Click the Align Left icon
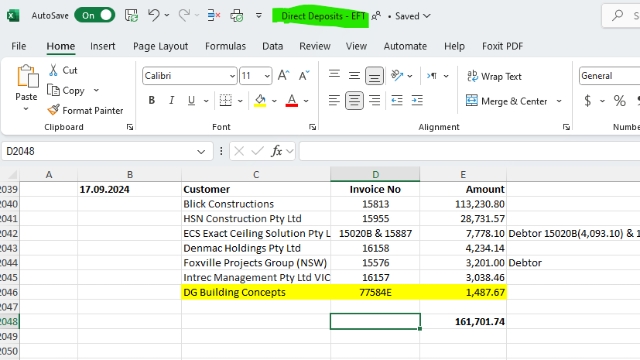This screenshot has height=360, width=640. point(334,100)
